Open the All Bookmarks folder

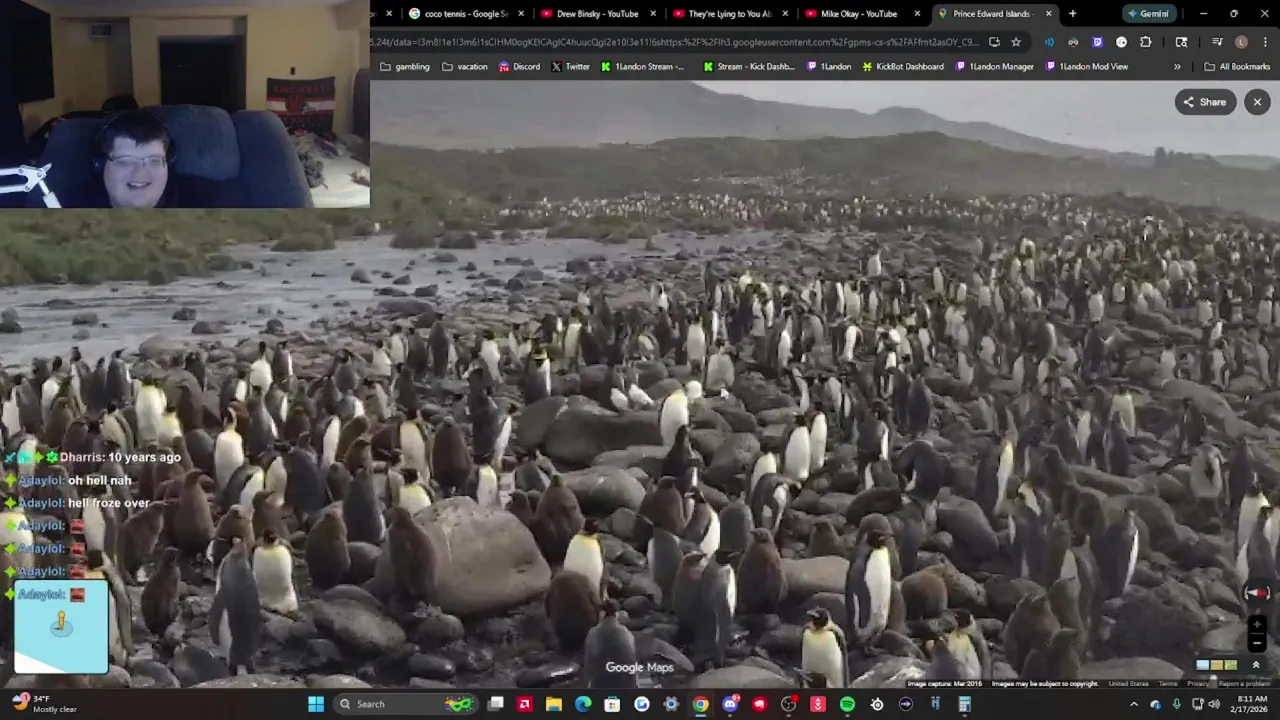pyautogui.click(x=1237, y=67)
